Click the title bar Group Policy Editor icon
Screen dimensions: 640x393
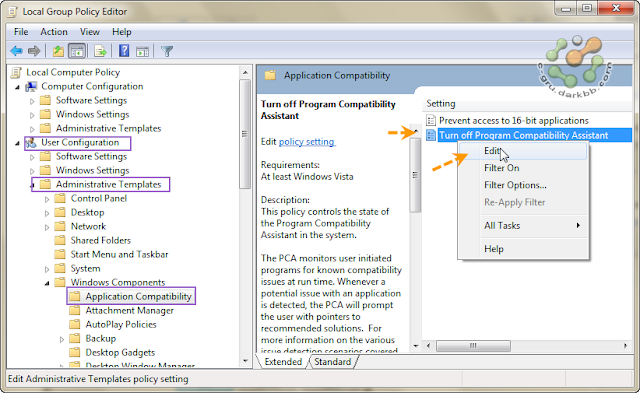click(x=13, y=11)
